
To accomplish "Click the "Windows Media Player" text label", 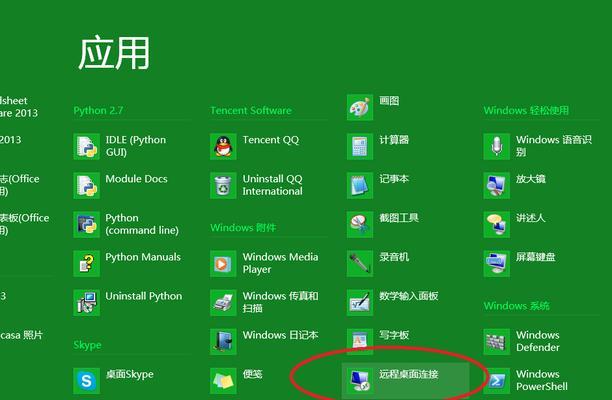I will click(280, 263).
